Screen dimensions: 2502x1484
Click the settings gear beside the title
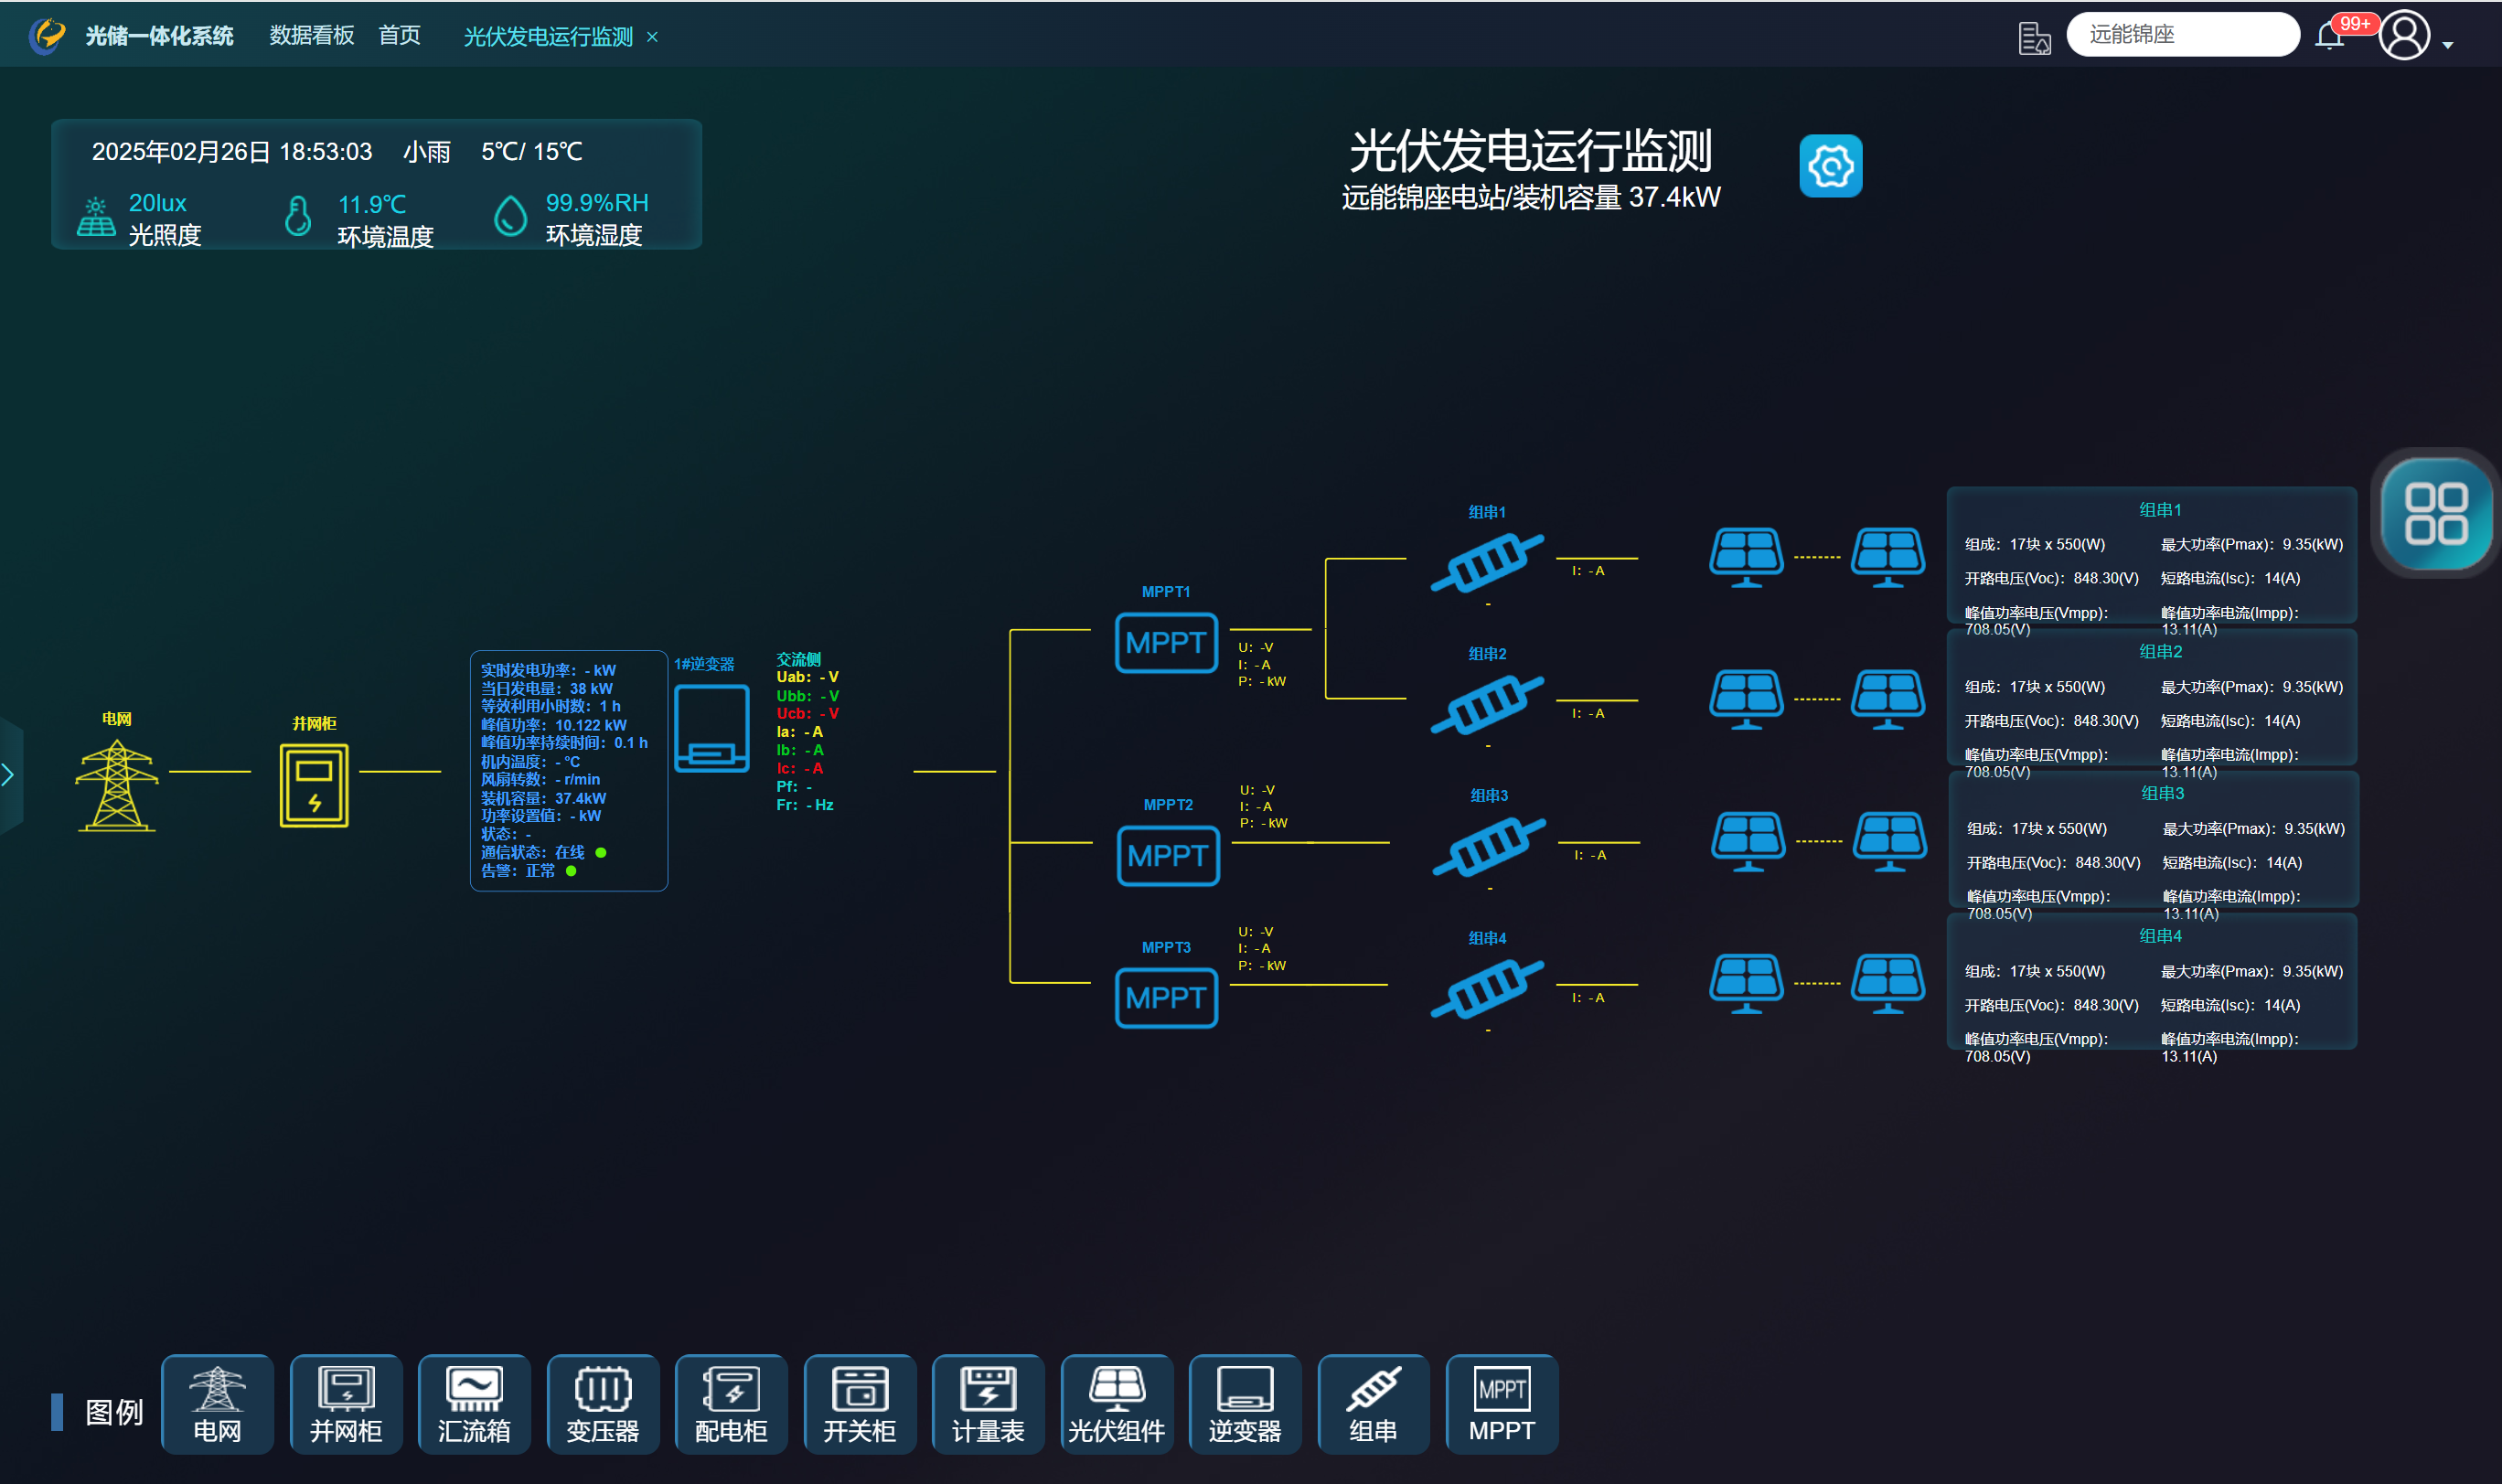pyautogui.click(x=1830, y=166)
